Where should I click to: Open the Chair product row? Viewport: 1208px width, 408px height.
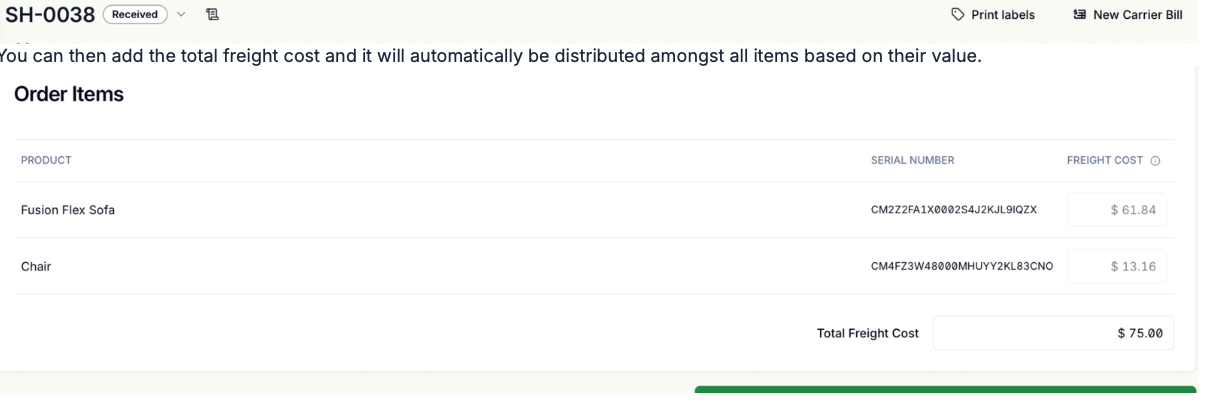pos(594,266)
